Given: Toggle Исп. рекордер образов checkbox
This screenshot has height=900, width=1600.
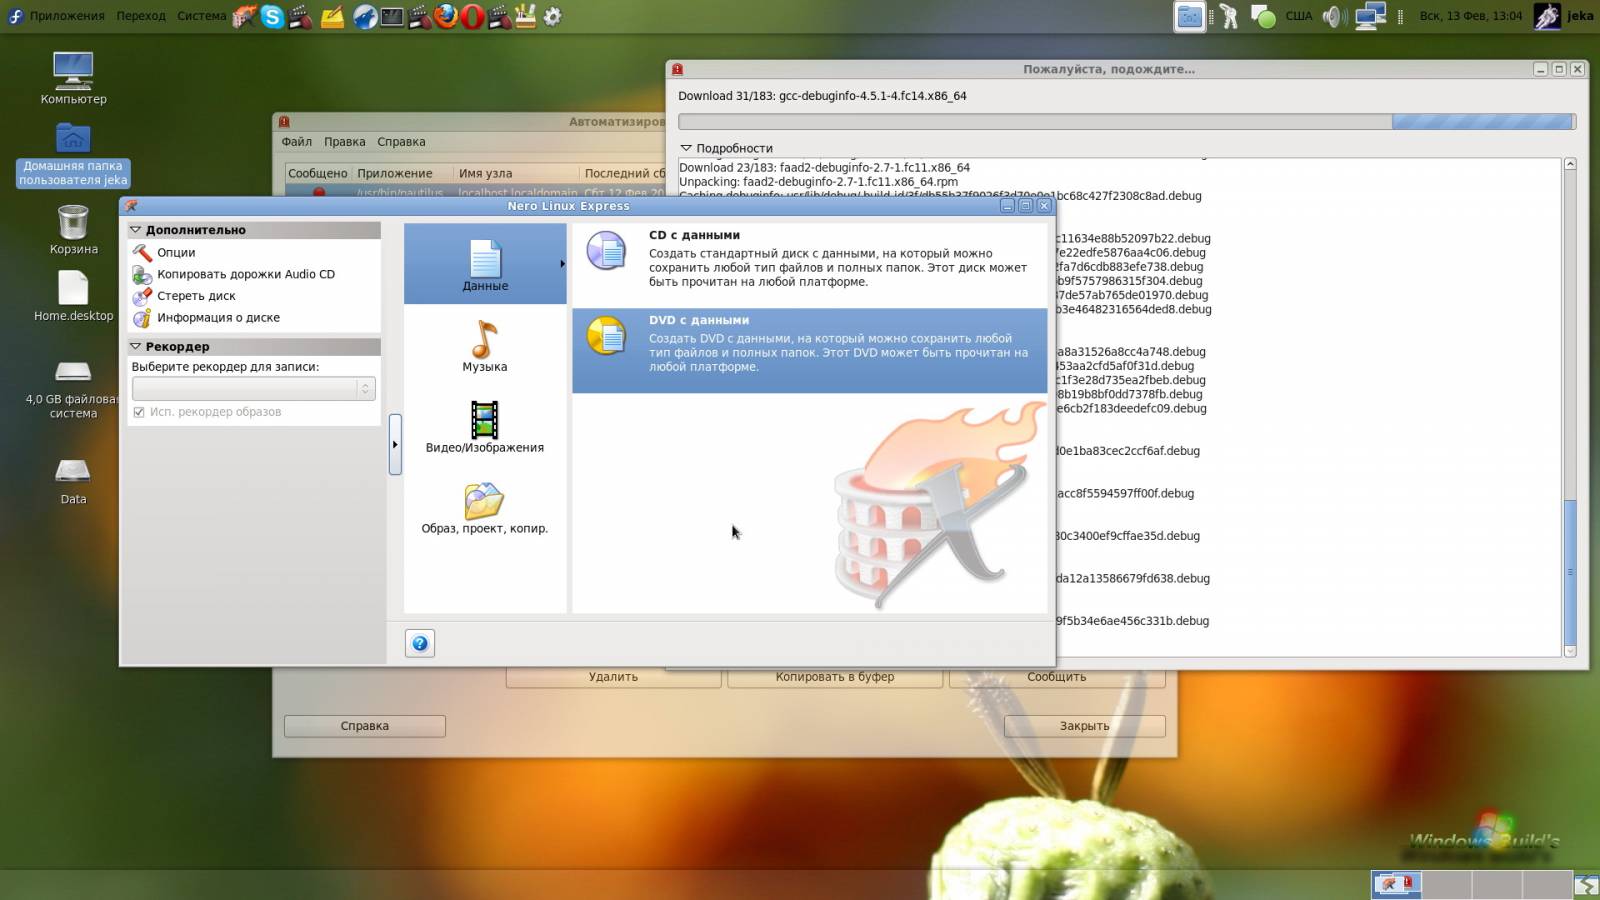Looking at the screenshot, I should tap(139, 412).
